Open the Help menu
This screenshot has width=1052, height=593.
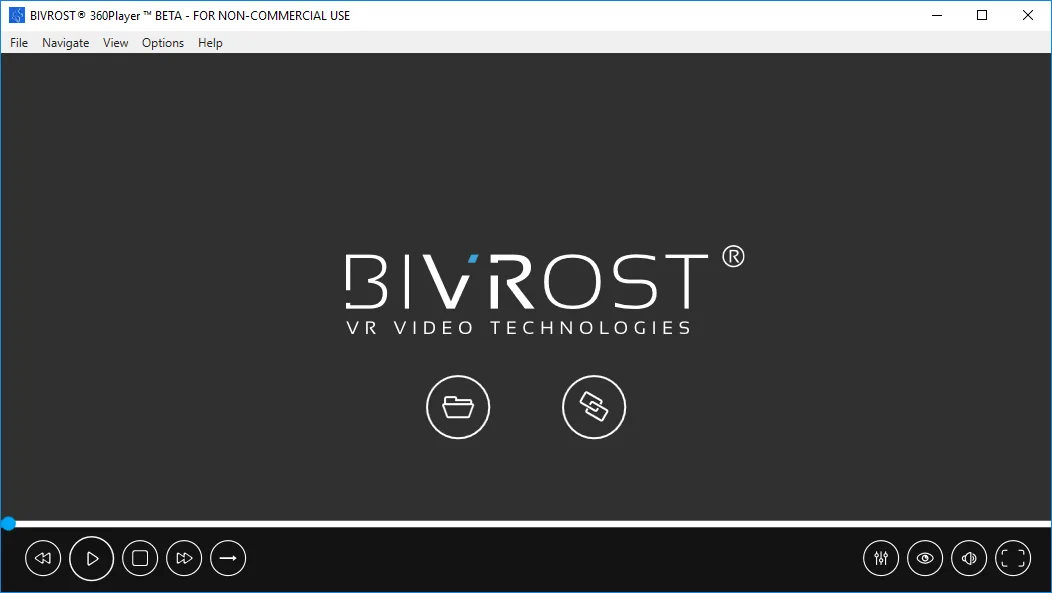point(210,43)
